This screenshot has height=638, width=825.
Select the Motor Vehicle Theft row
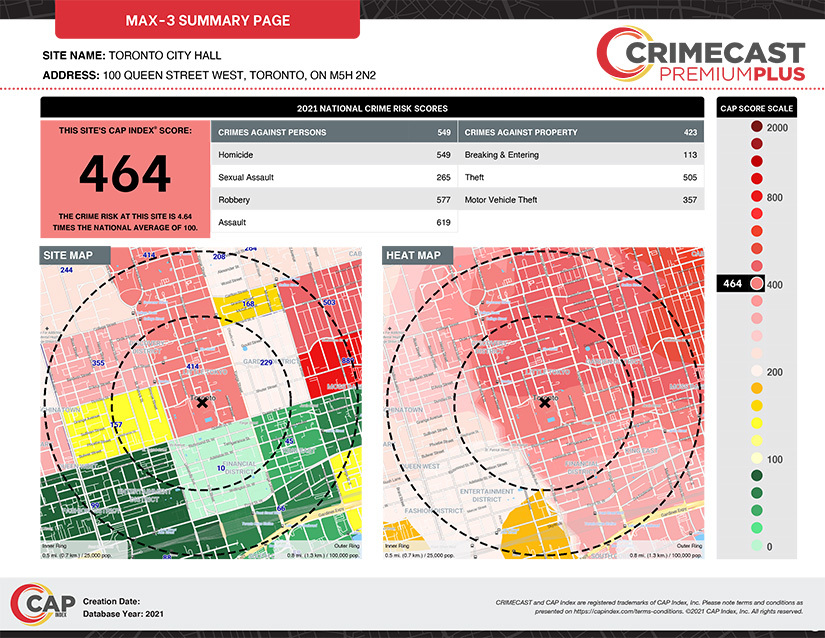click(x=580, y=200)
